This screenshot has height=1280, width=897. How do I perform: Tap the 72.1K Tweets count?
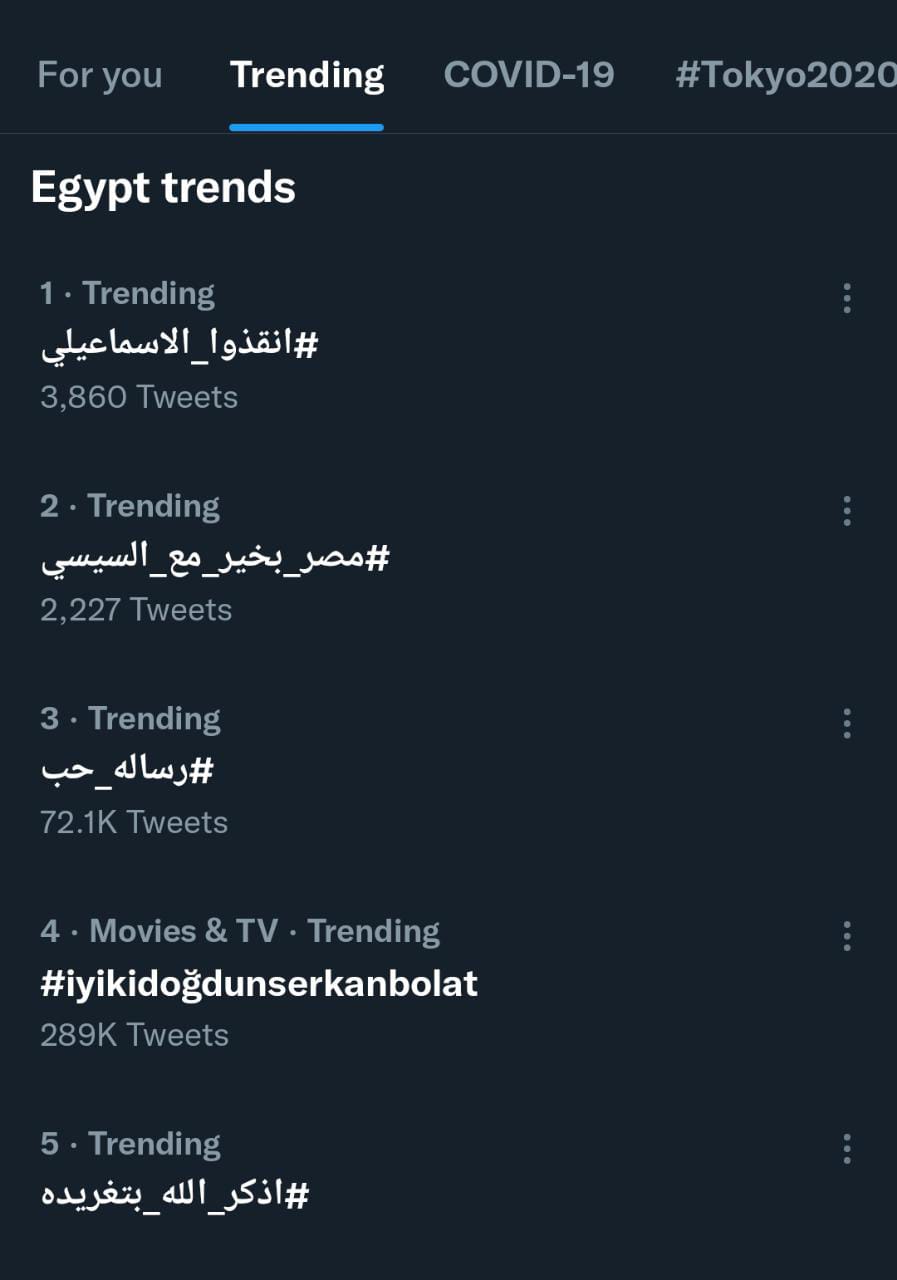coord(134,822)
